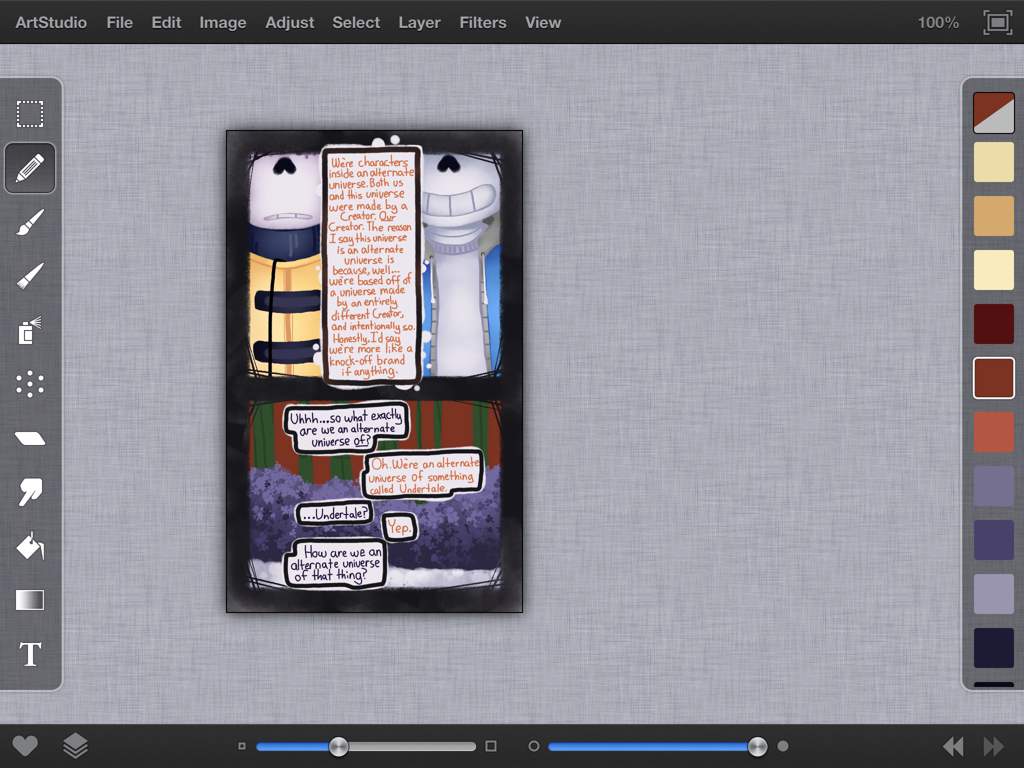Pick the dark indigo purple swatch
This screenshot has height=768, width=1024.
pos(993,539)
